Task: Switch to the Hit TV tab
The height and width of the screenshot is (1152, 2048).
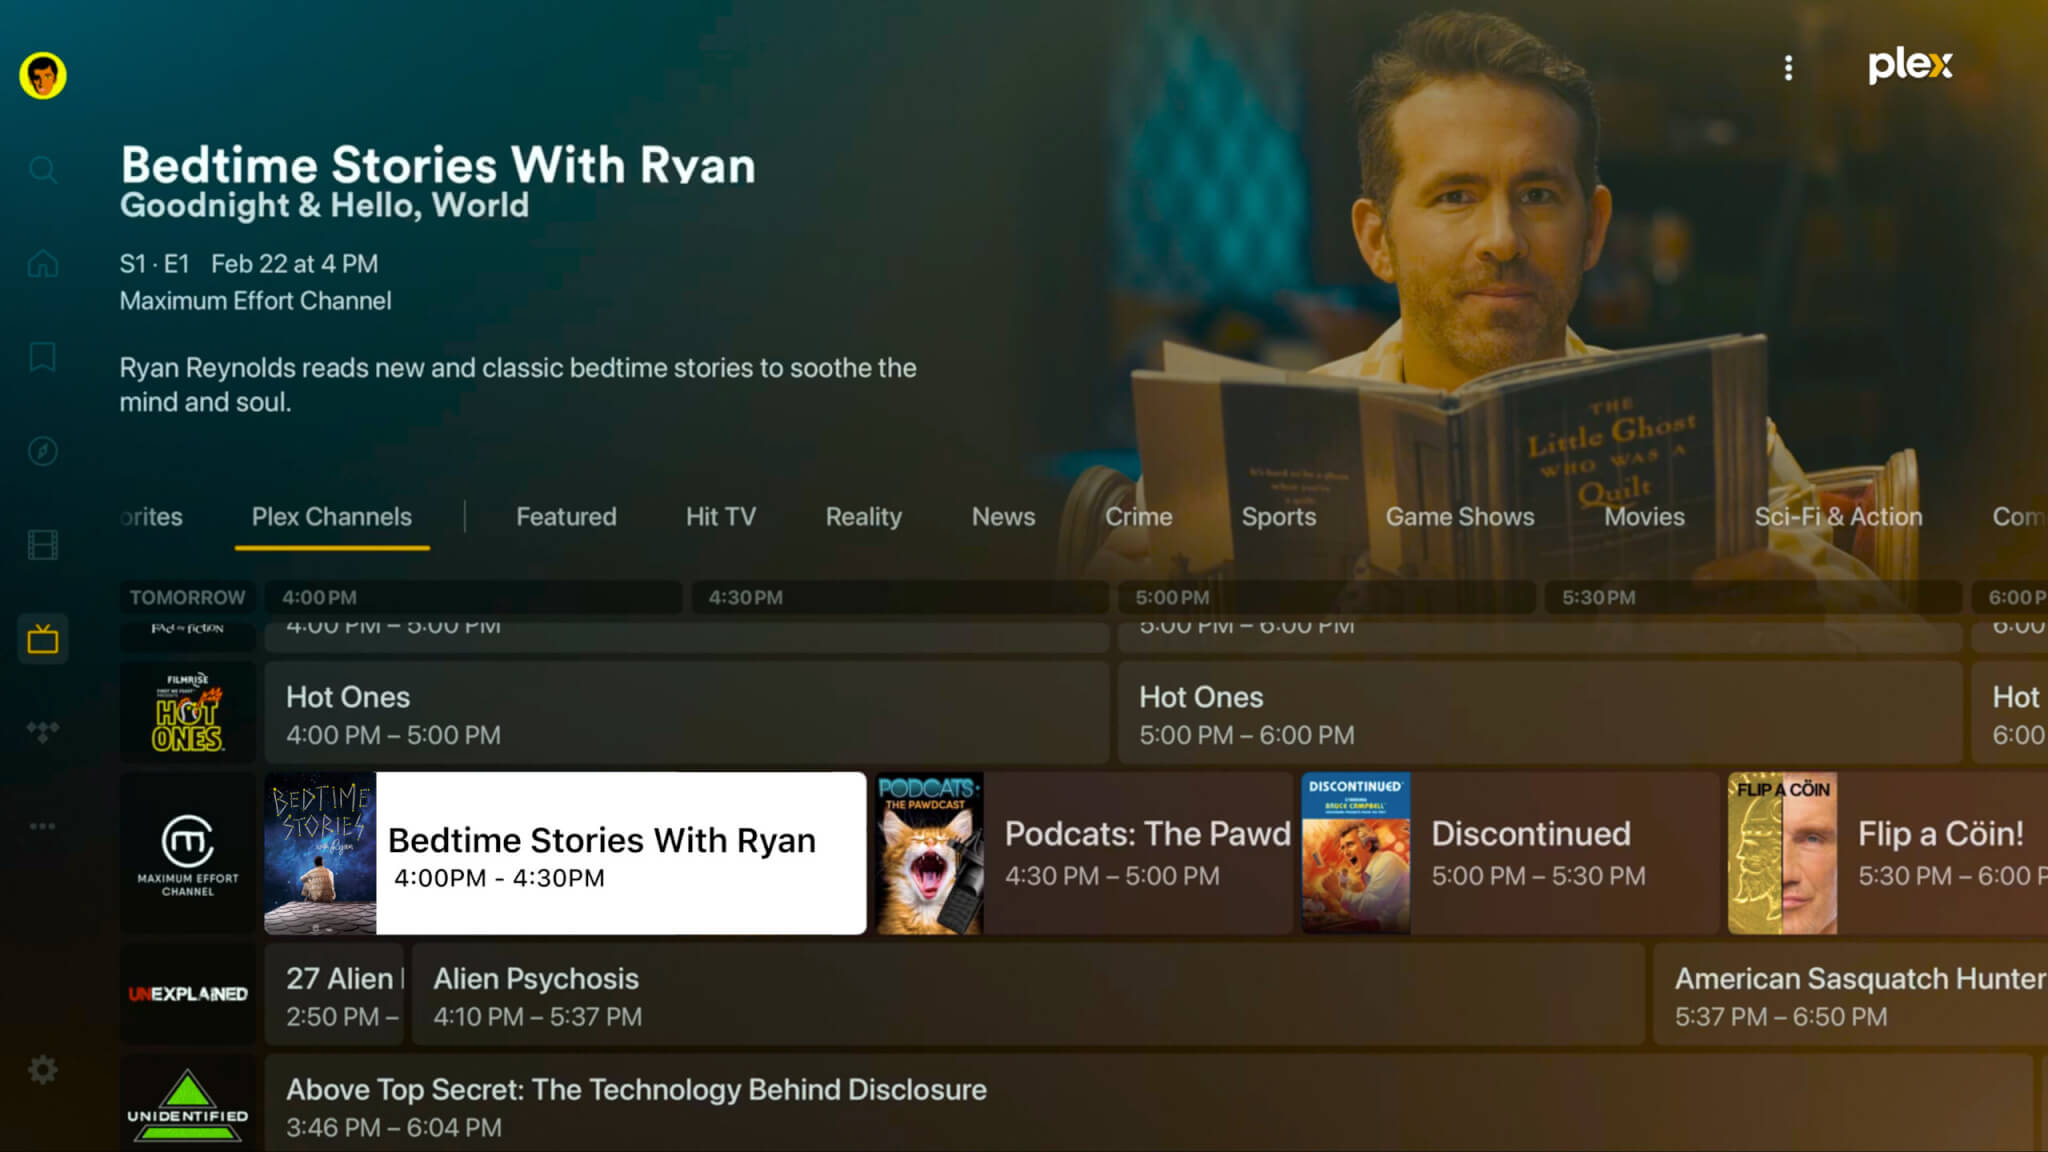Action: coord(721,517)
